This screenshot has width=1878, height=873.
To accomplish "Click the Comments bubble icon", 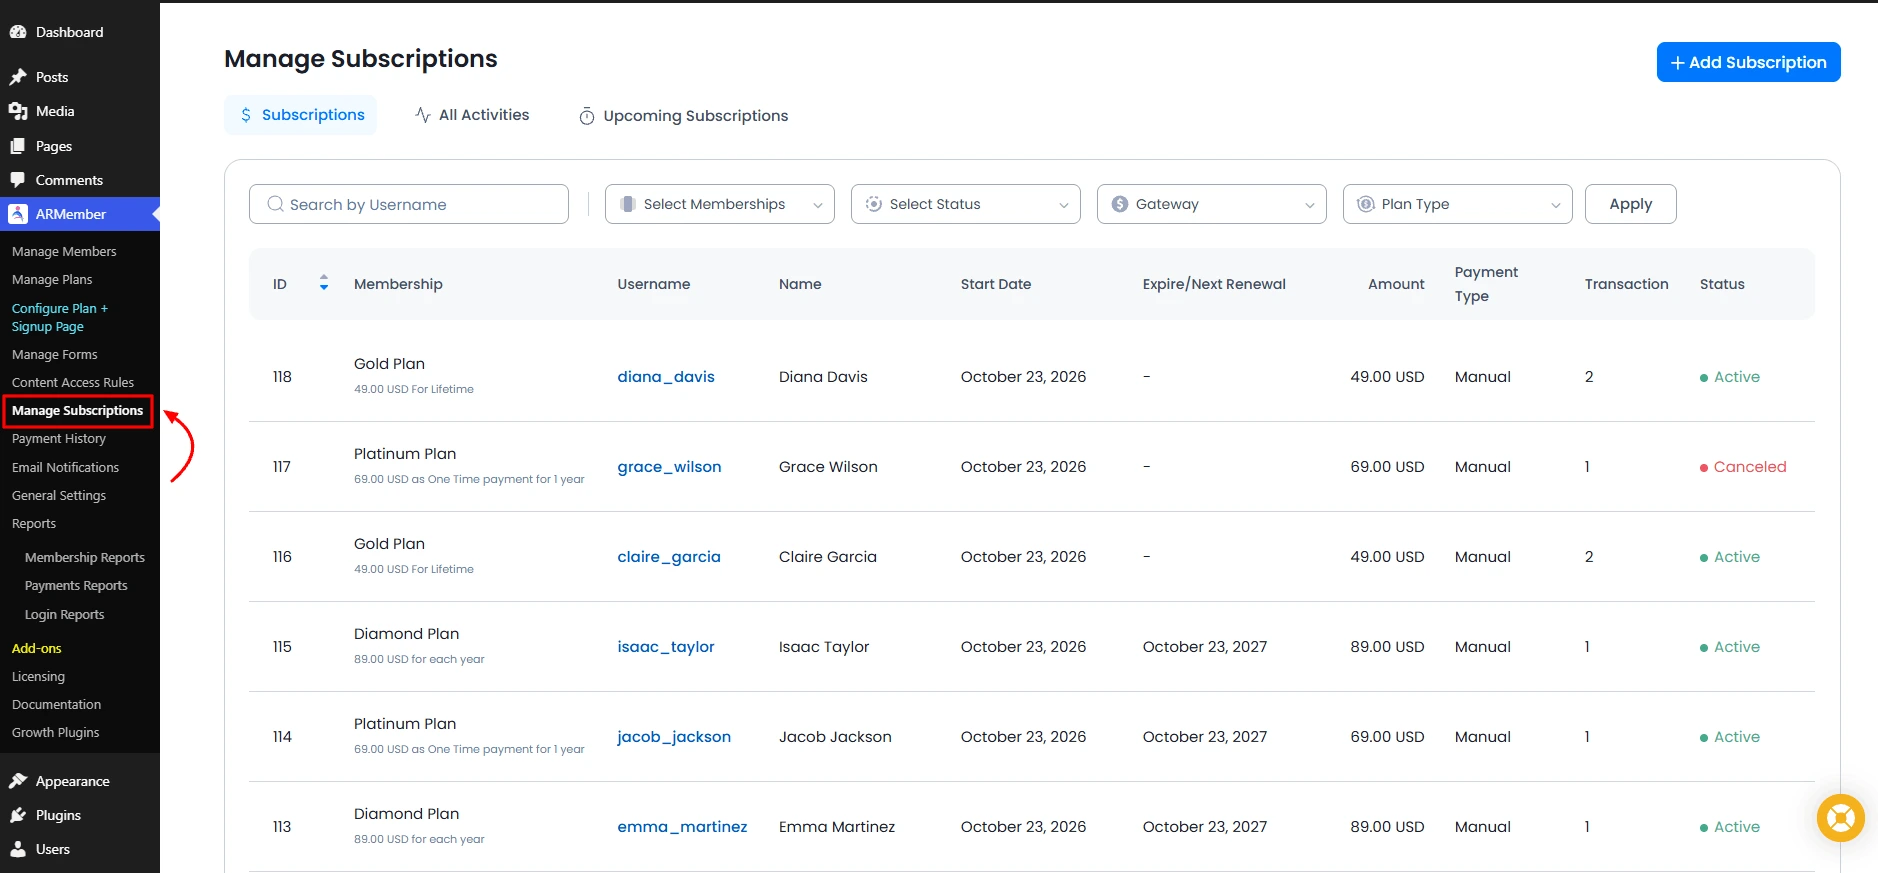I will click(18, 180).
